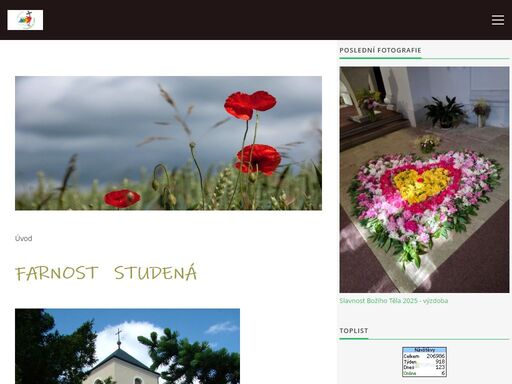This screenshot has width=512, height=384.
Task: Click the 'FARNOST STUDENÁ' heading
Action: (106, 273)
